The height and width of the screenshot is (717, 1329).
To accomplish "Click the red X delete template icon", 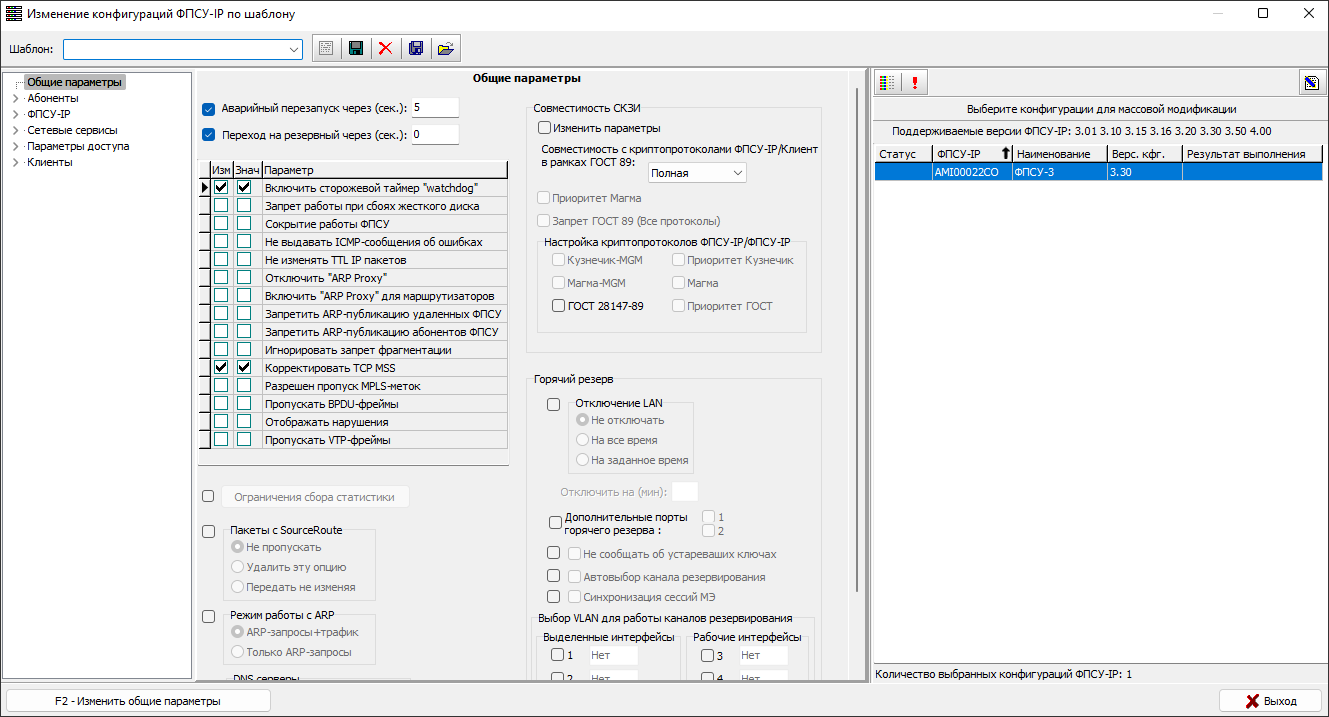I will point(385,48).
